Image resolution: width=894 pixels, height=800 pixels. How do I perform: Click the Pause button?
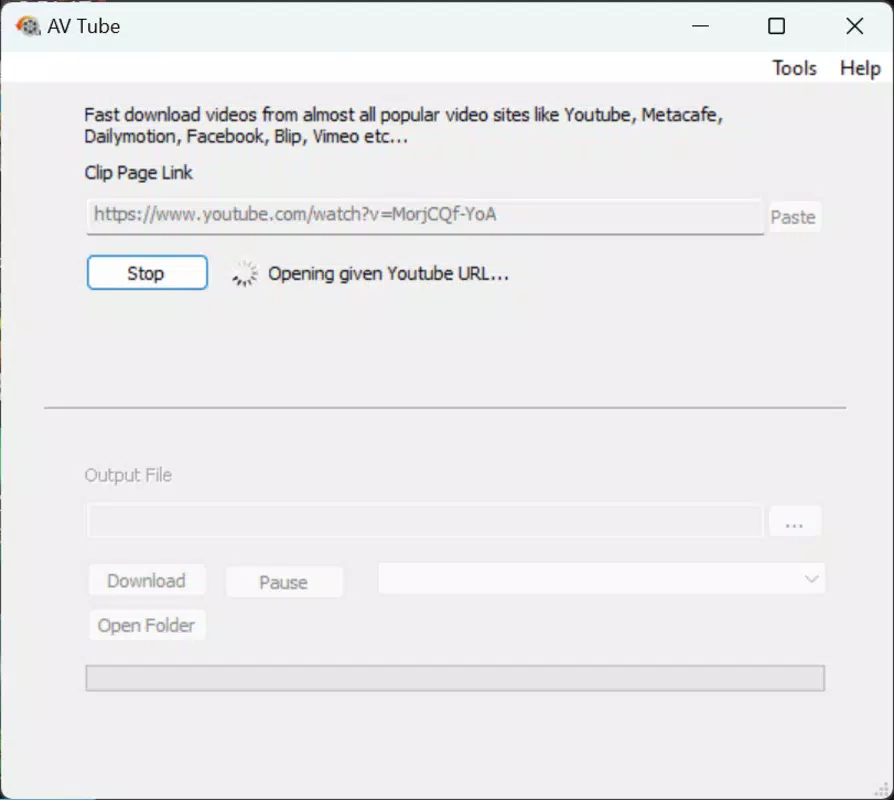point(284,582)
